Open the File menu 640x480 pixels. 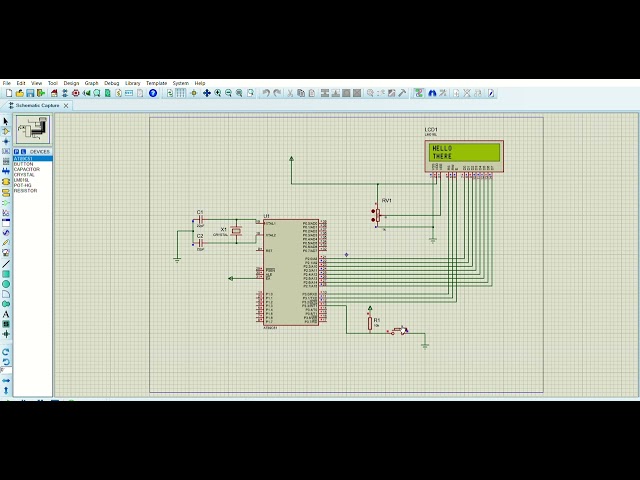coord(7,83)
